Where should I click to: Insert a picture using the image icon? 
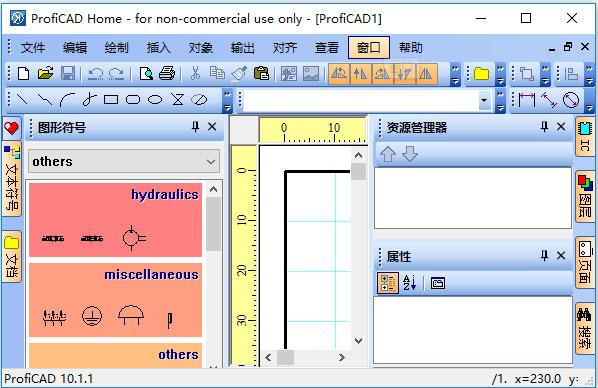tap(311, 74)
